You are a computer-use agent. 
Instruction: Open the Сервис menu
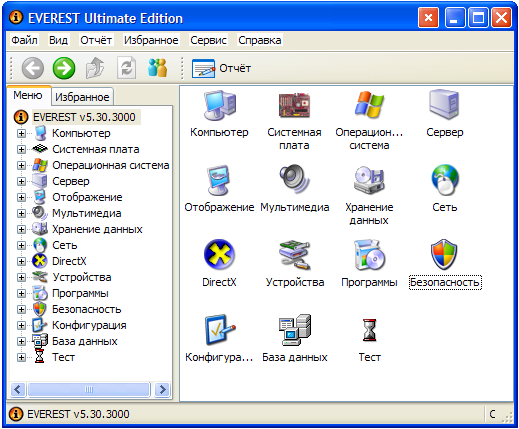pyautogui.click(x=208, y=40)
